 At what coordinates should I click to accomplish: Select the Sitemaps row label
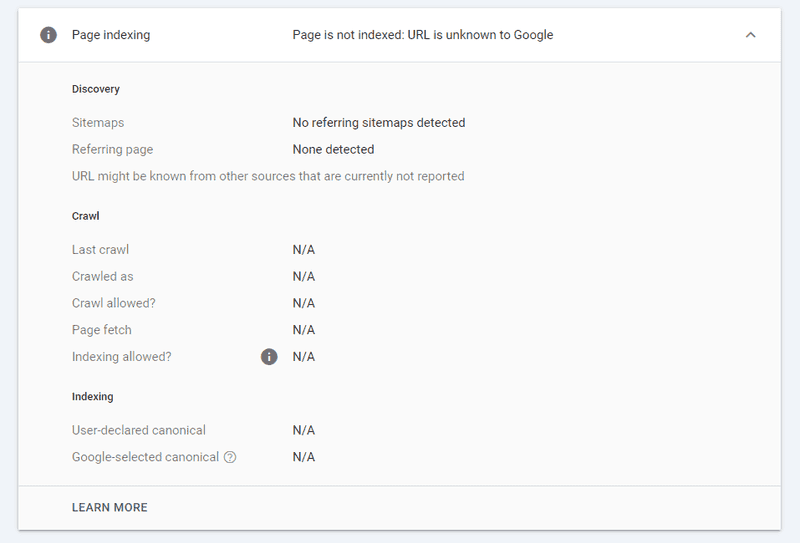pos(98,122)
